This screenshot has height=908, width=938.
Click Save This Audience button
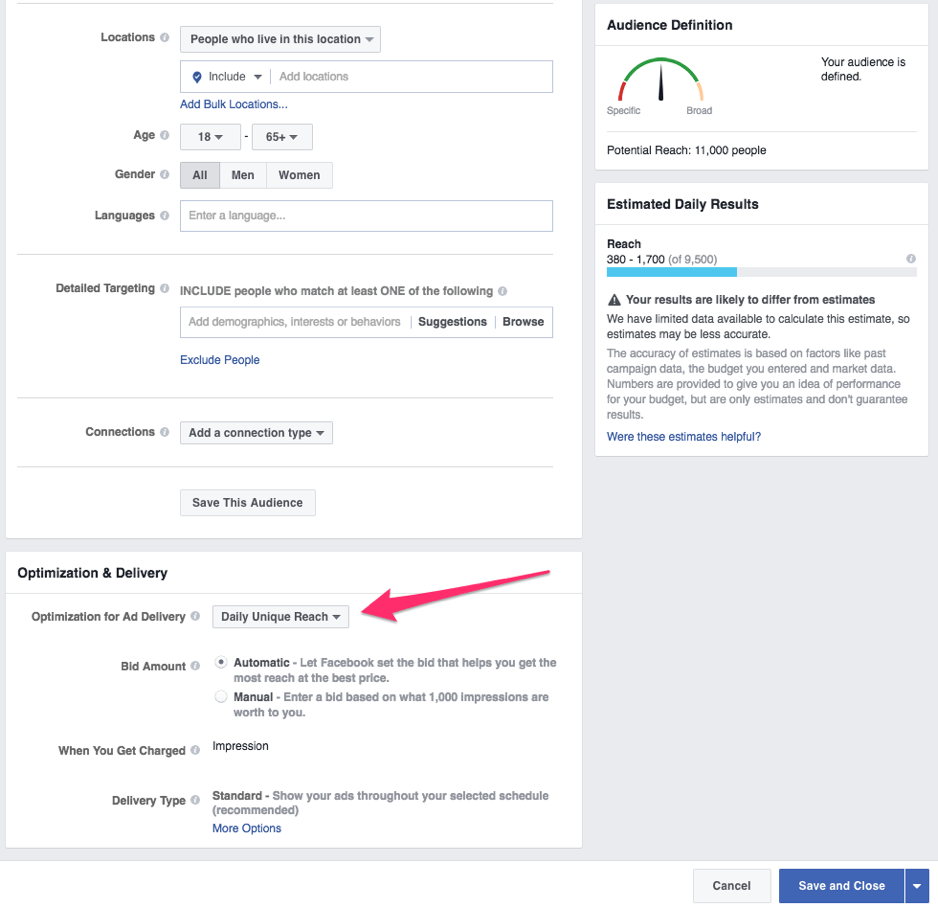tap(248, 502)
